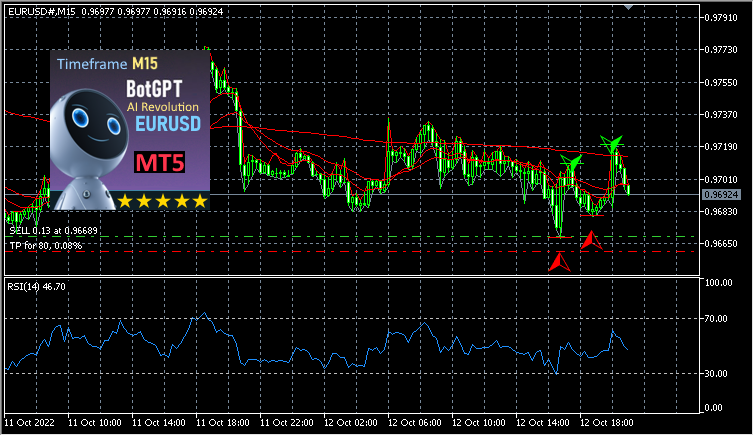The image size is (754, 436).
Task: Click the current price tag 0.96924
Action: [x=721, y=195]
